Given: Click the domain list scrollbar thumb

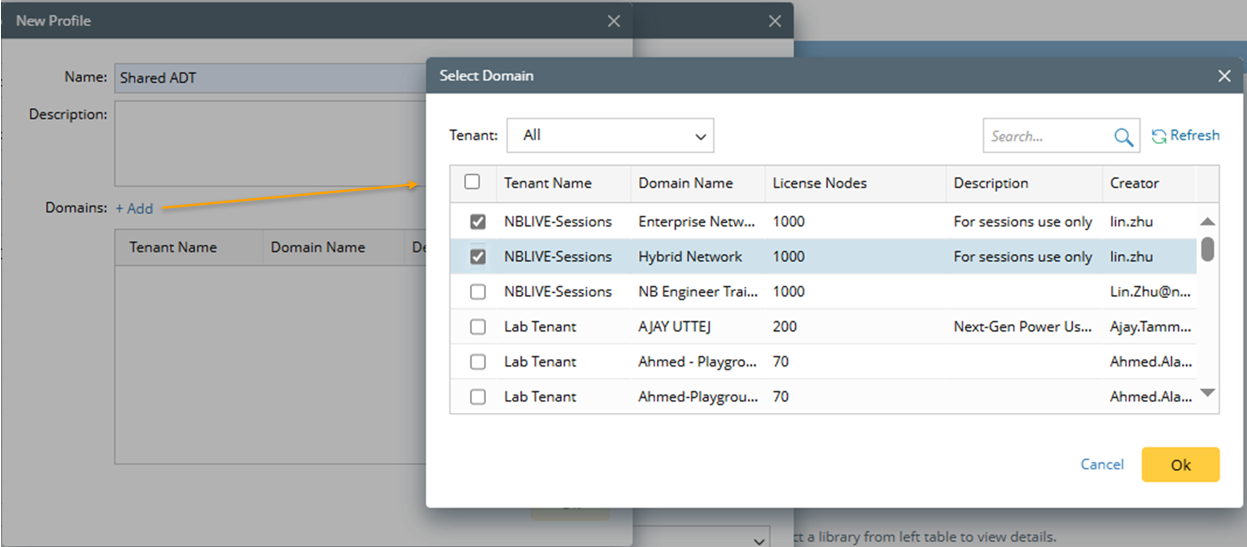Looking at the screenshot, I should [x=1207, y=249].
